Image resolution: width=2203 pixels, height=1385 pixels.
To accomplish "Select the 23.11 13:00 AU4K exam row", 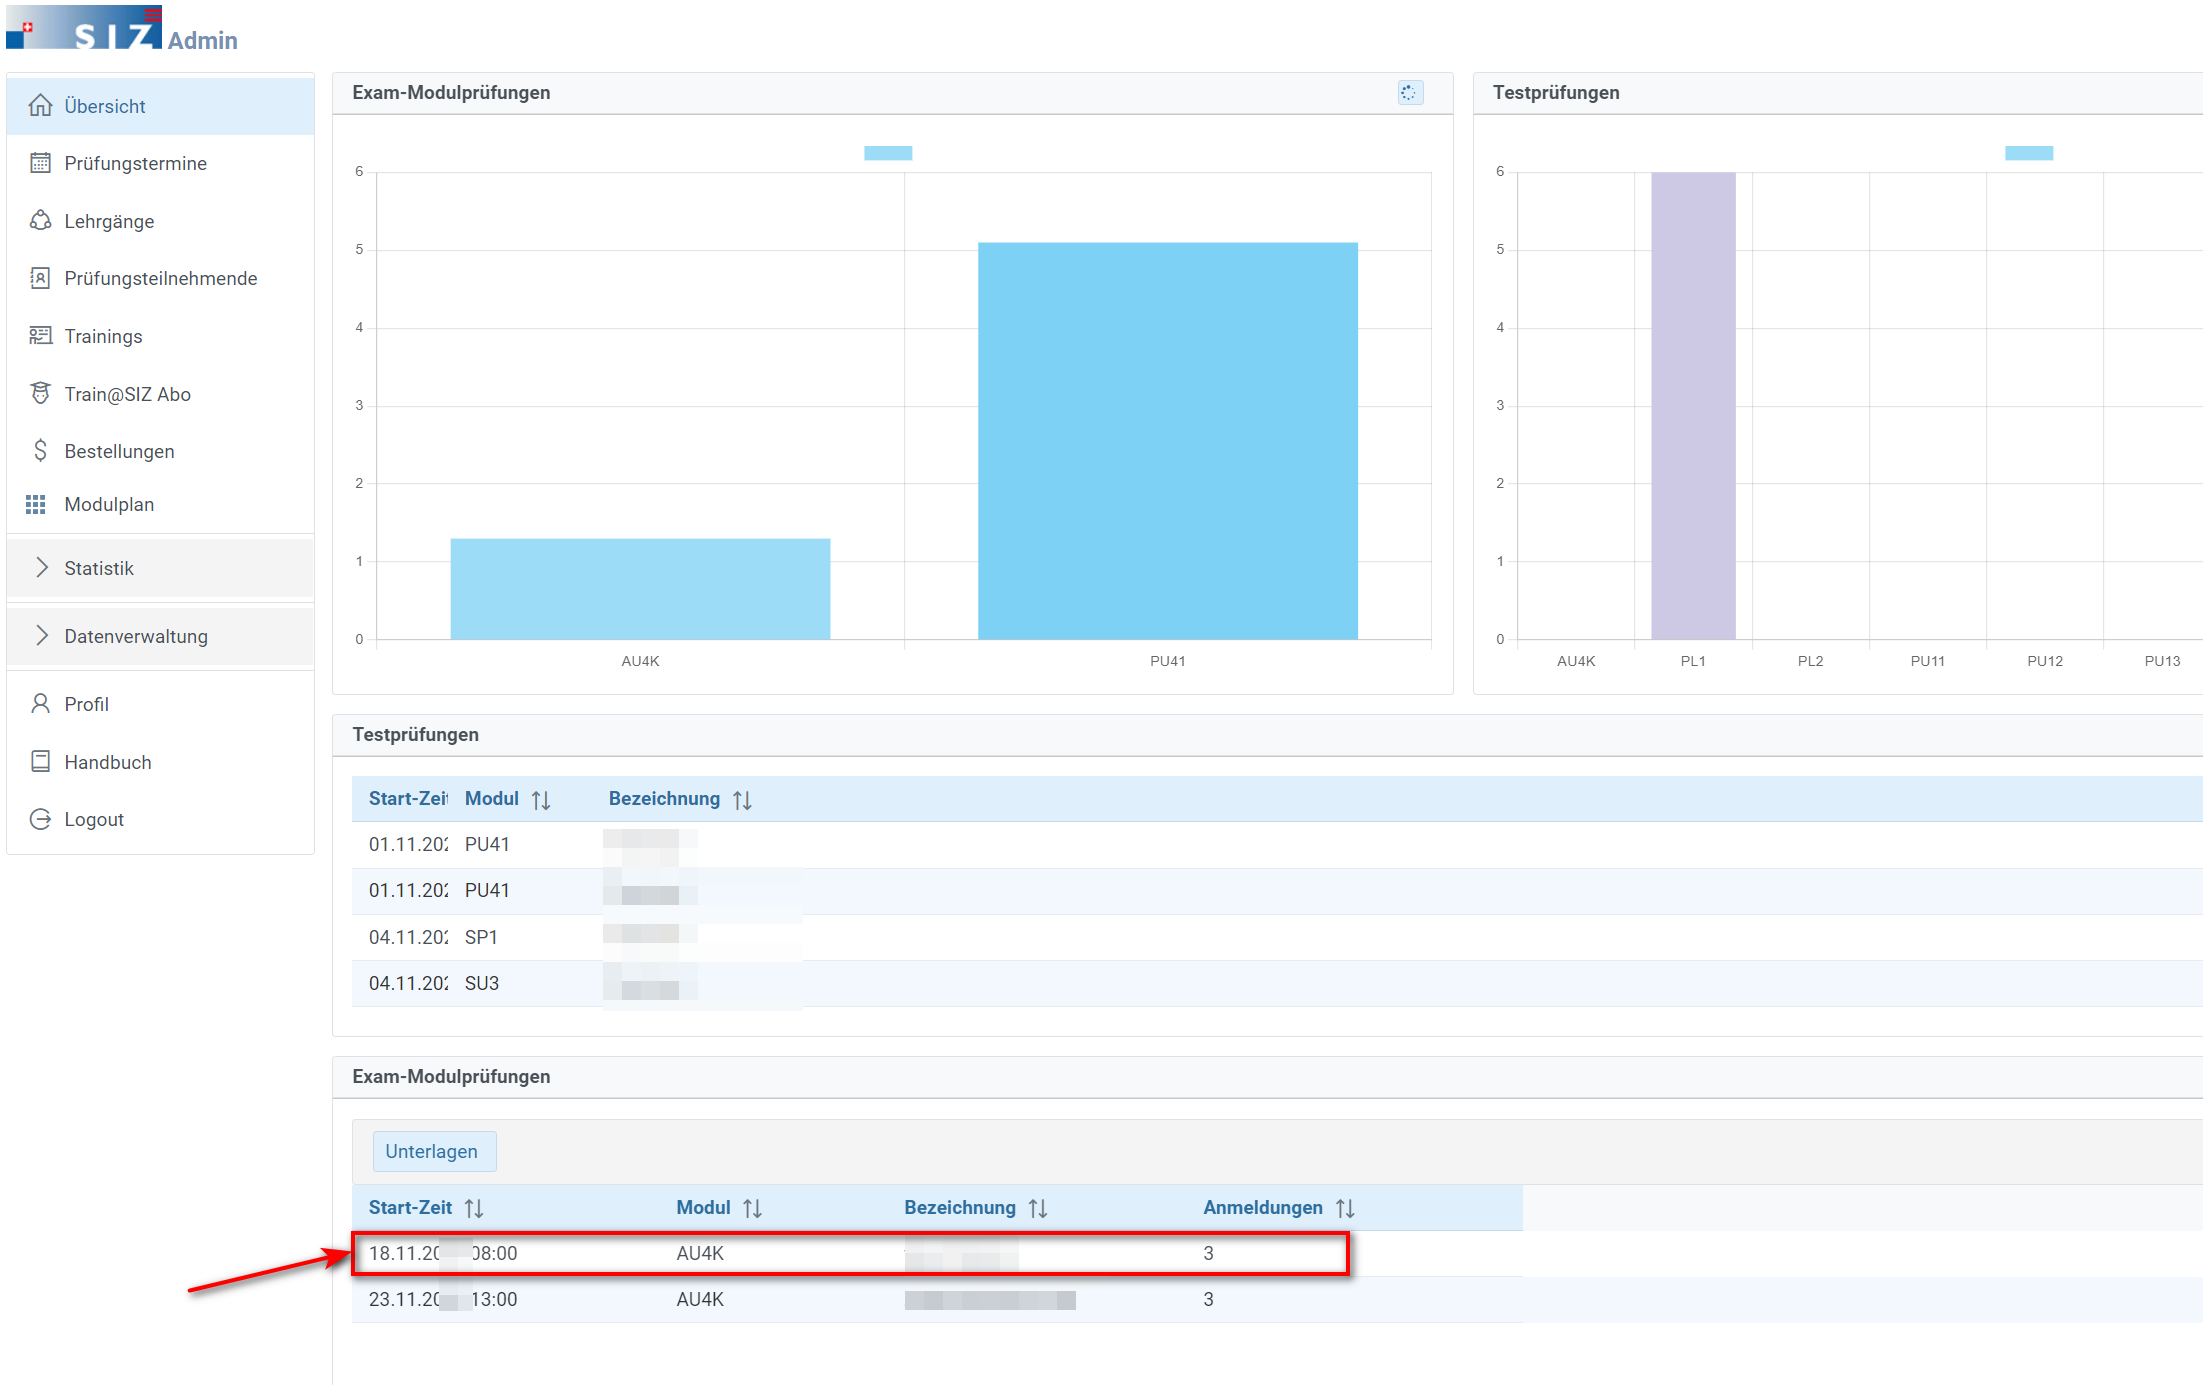I will pos(937,1299).
